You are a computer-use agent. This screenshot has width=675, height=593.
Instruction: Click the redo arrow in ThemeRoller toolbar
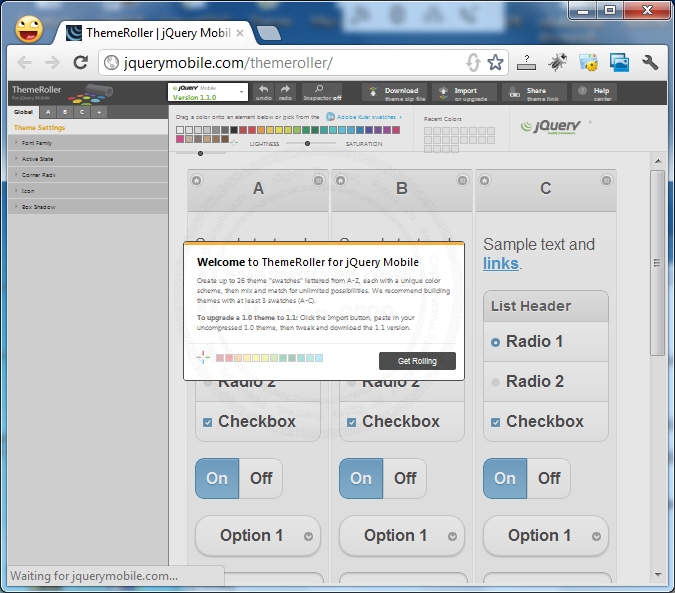point(285,92)
